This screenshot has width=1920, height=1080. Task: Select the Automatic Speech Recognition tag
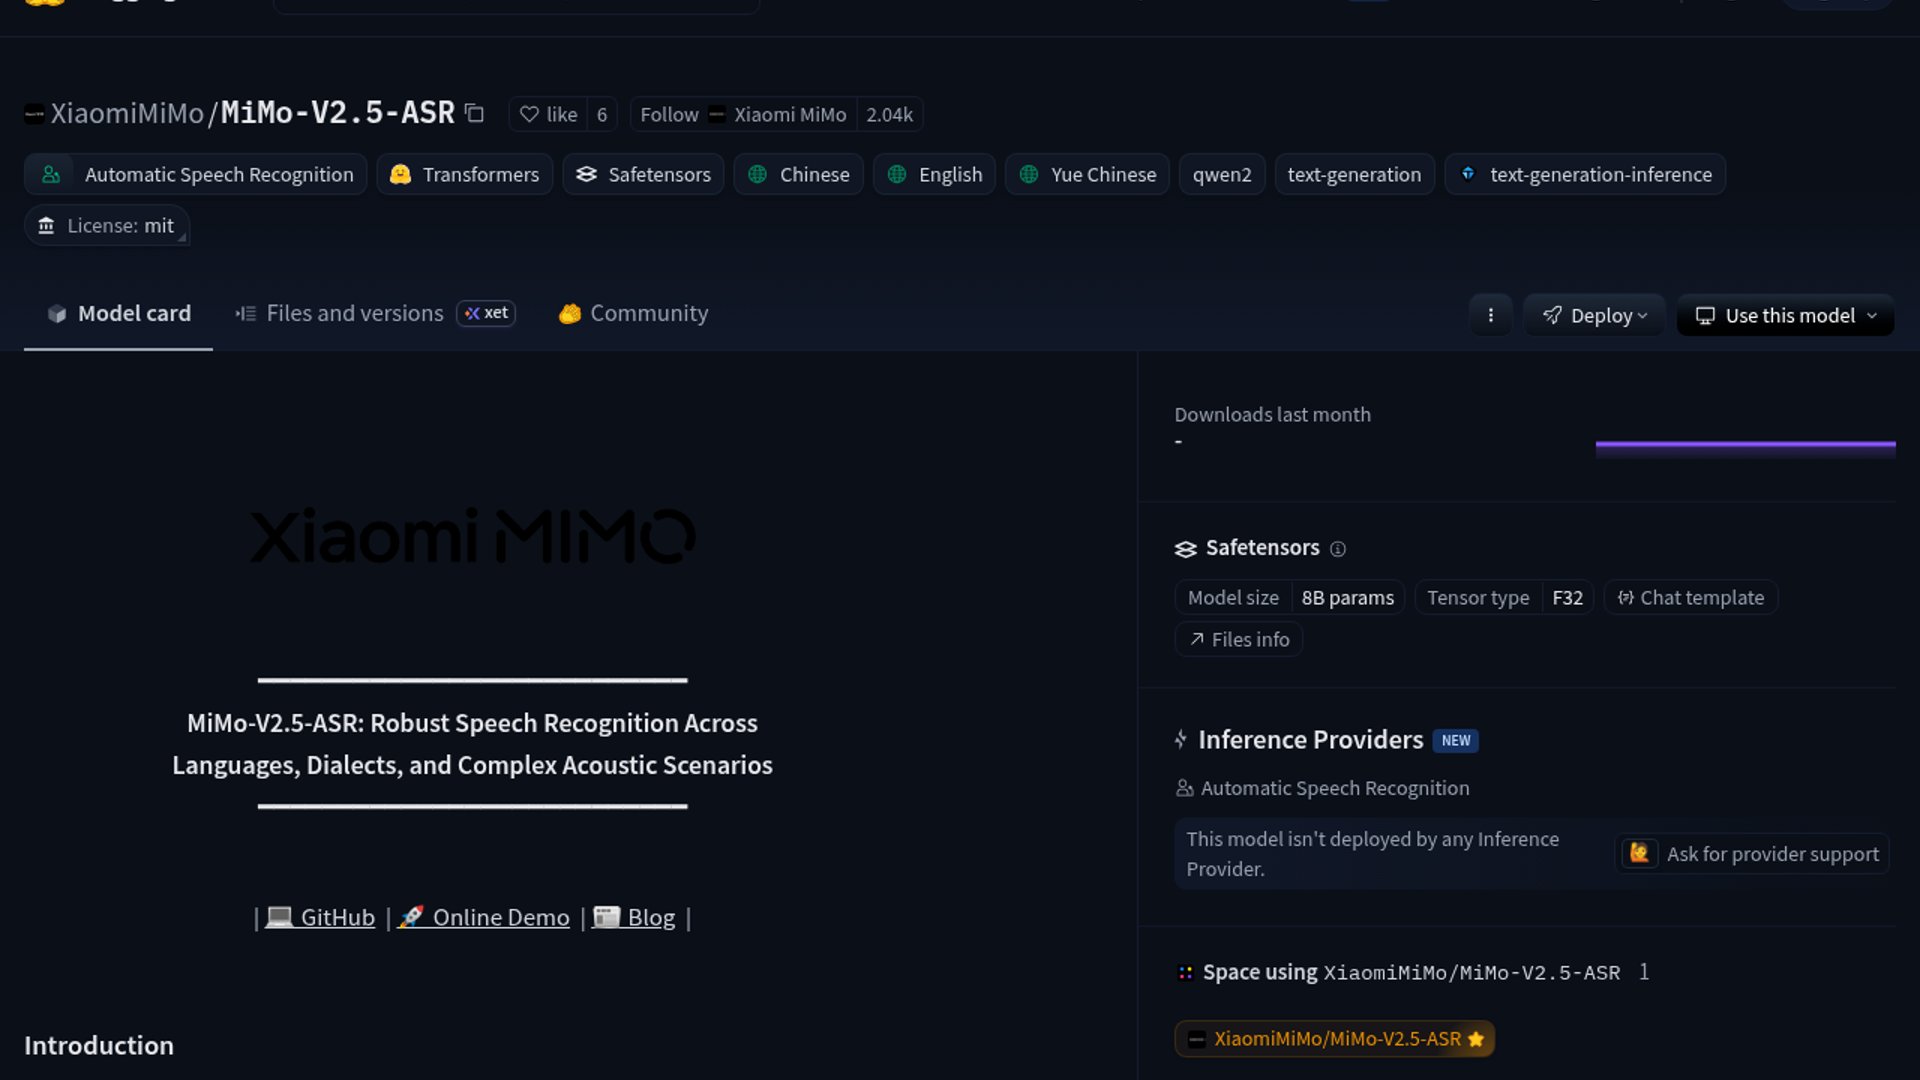[x=196, y=174]
